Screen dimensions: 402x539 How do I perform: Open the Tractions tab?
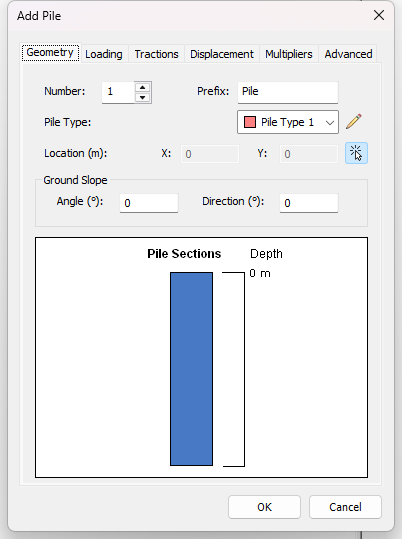click(x=156, y=54)
